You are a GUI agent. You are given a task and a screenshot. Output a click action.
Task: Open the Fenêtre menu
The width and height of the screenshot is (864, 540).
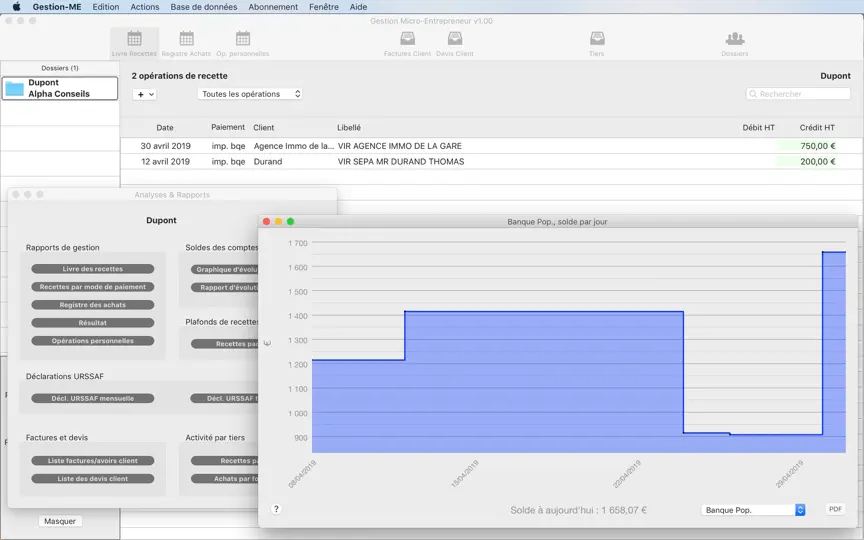(324, 7)
